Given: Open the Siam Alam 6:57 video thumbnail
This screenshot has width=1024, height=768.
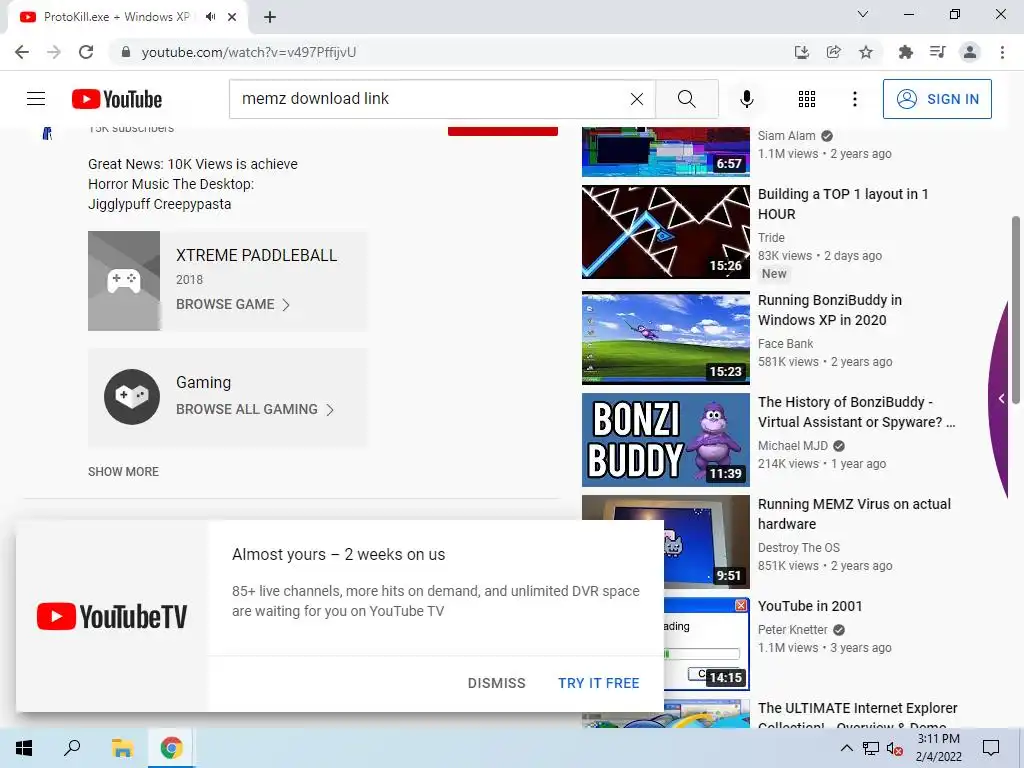Looking at the screenshot, I should (x=665, y=152).
